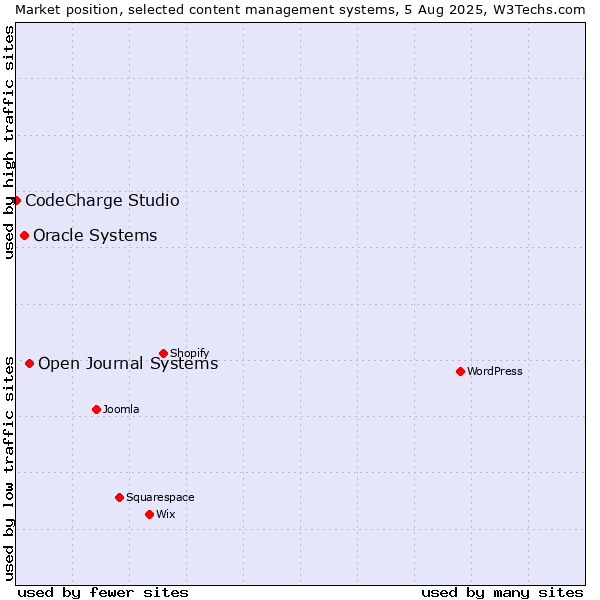
Task: Click the 'WordPress' label text
Action: [494, 371]
